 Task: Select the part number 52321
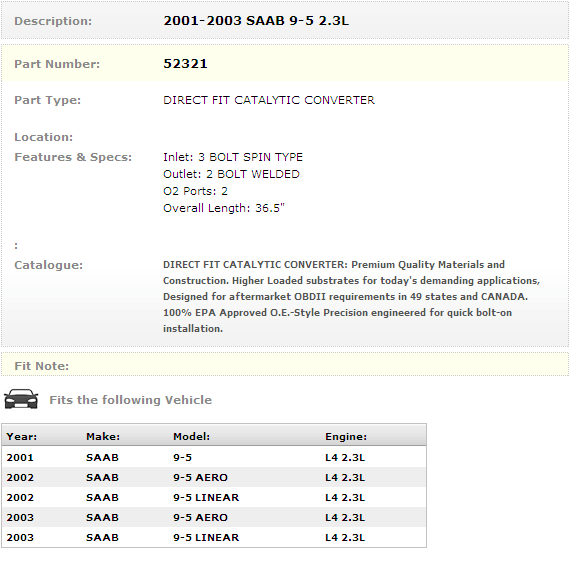point(185,64)
